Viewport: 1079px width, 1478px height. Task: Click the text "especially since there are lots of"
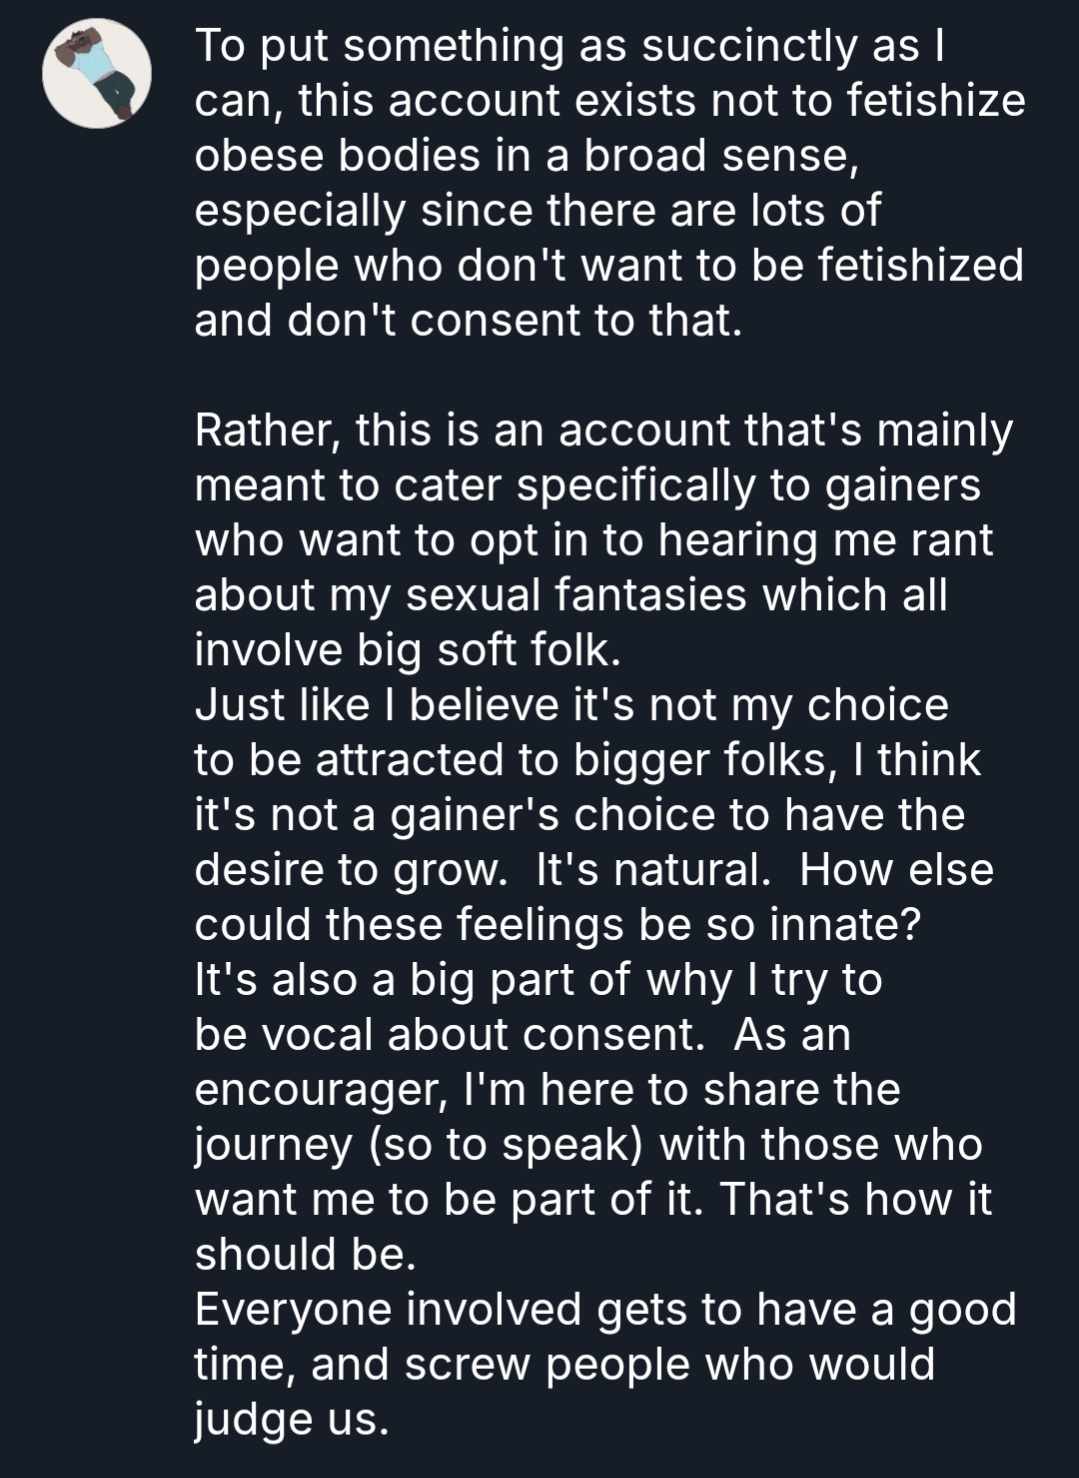(x=537, y=211)
